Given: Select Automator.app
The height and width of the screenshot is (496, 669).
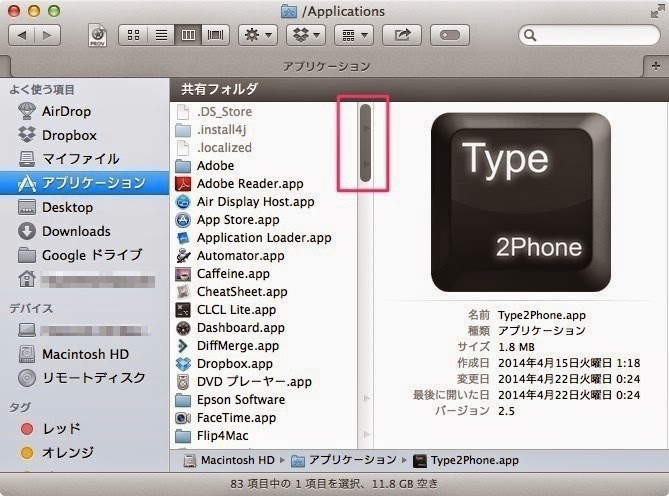Looking at the screenshot, I should click(x=263, y=256).
